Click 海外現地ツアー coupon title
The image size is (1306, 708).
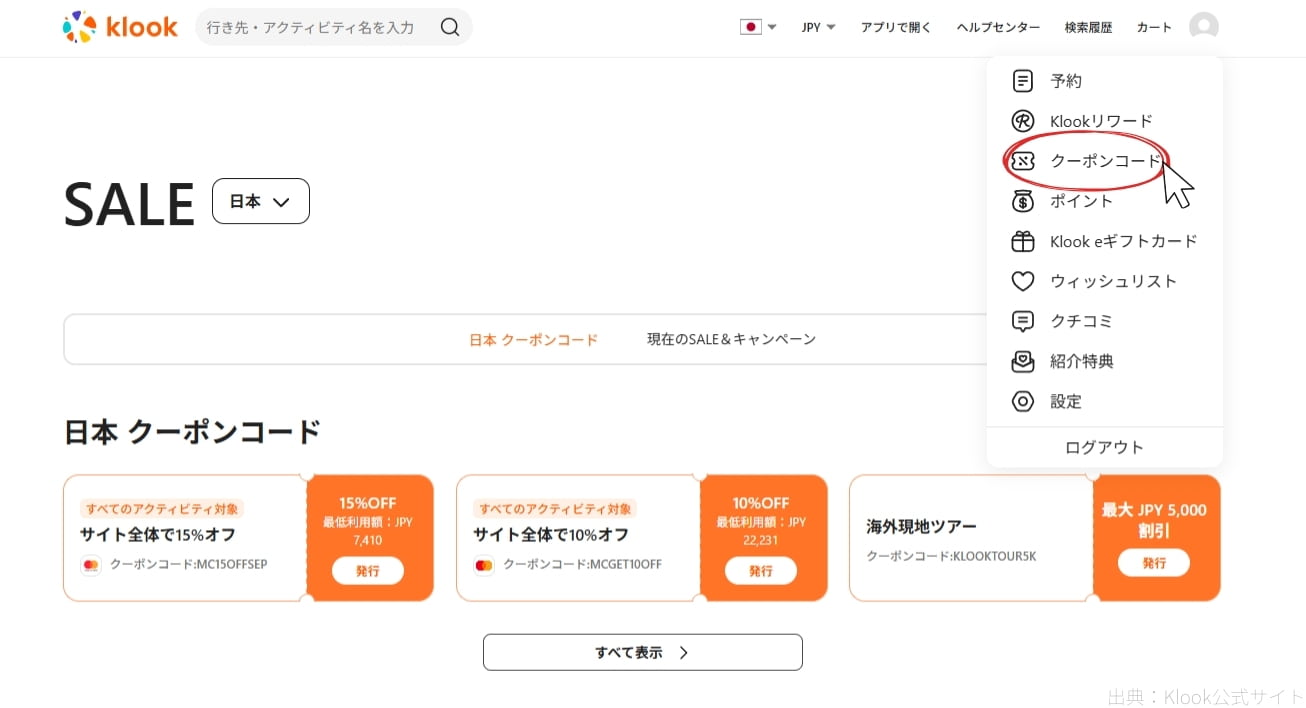(921, 526)
